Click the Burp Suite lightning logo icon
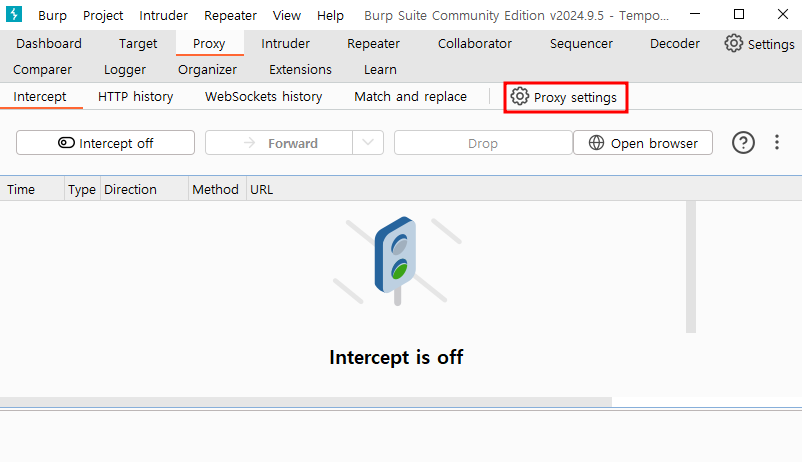 pyautogui.click(x=14, y=14)
